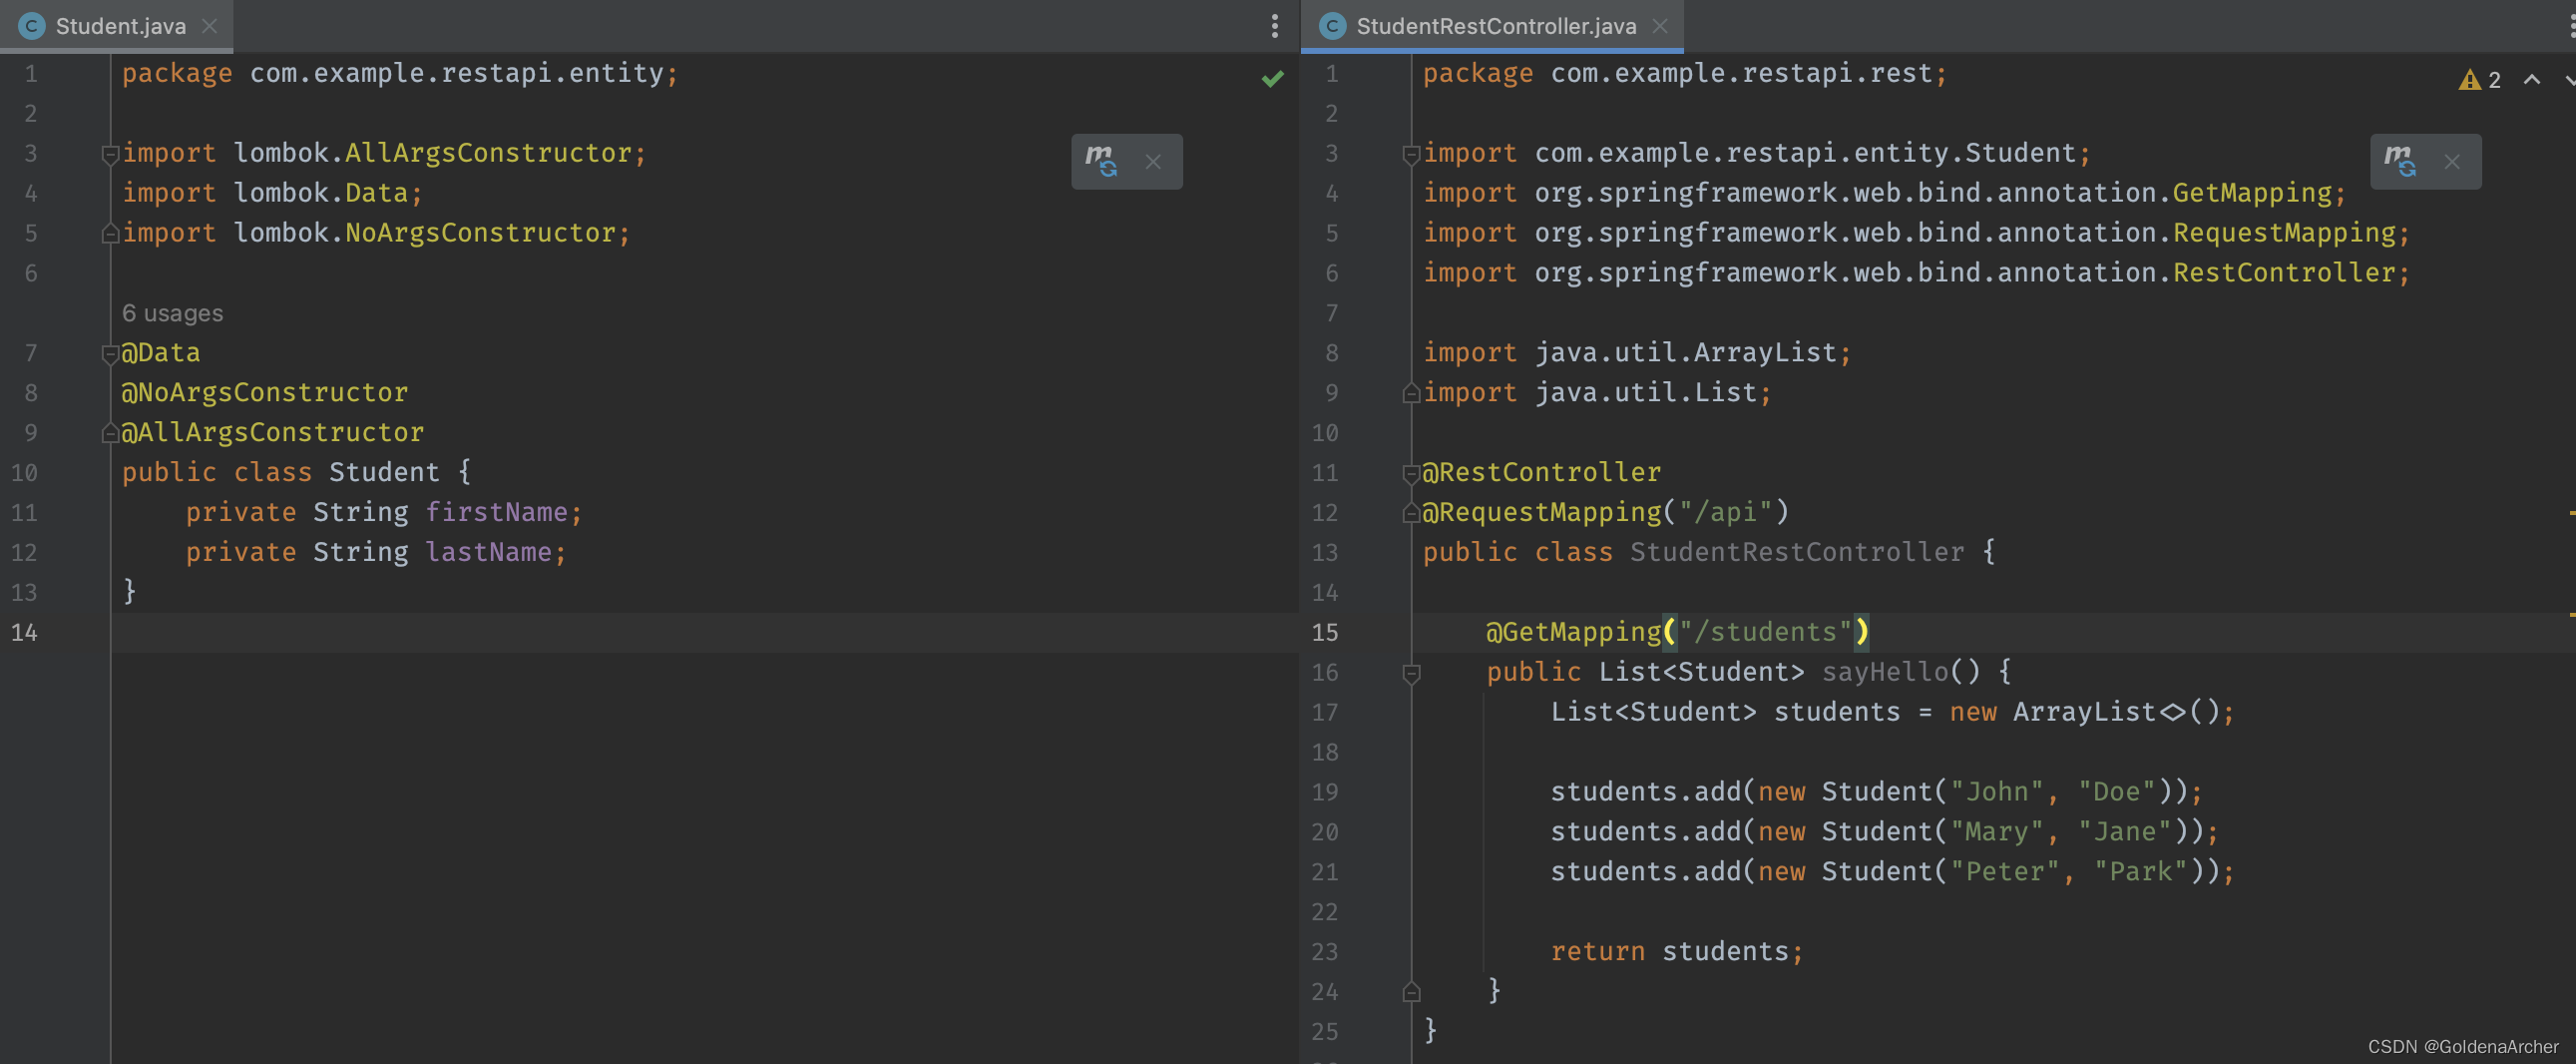Click fold end marker at @RequestMapping line
Viewport: 2576px width, 1064px height.
pyautogui.click(x=1411, y=514)
